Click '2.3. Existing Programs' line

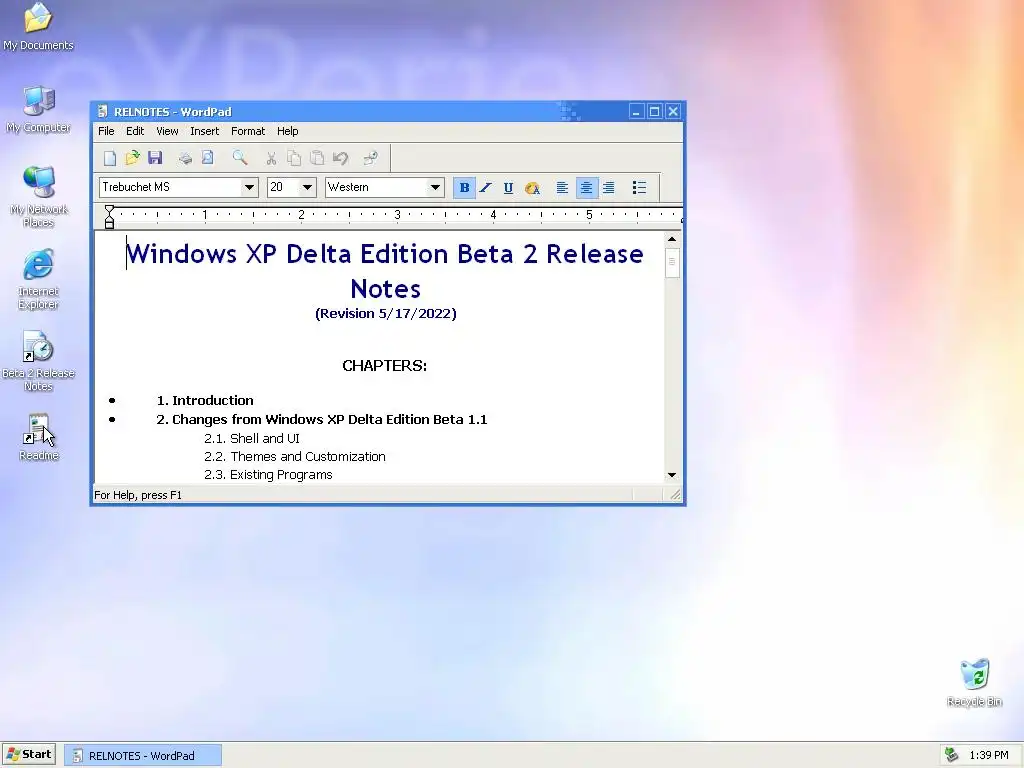[x=268, y=475]
